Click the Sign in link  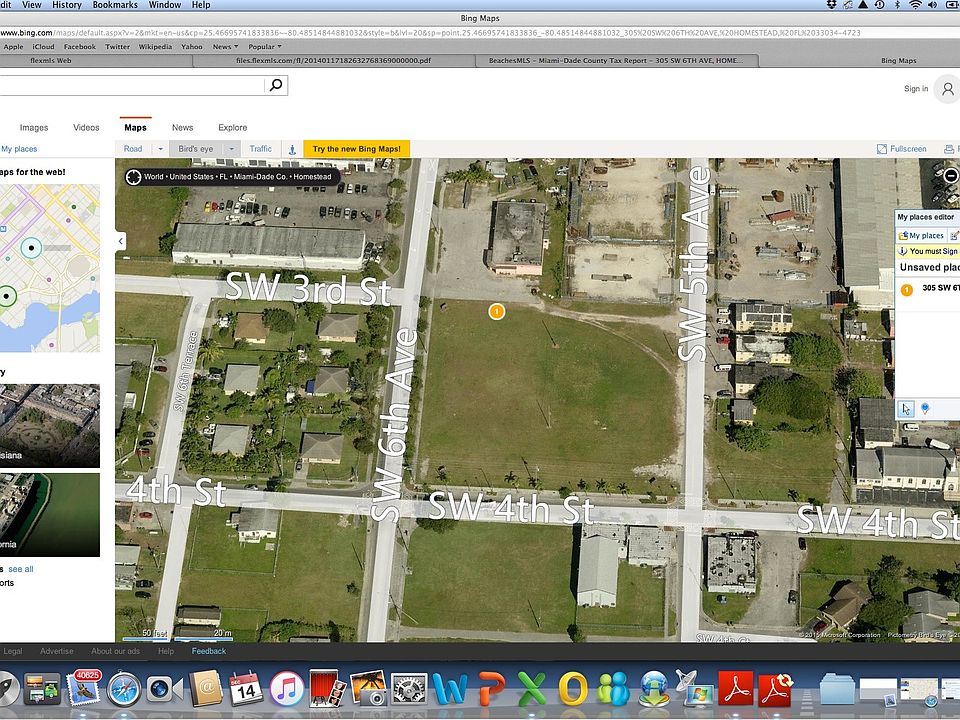click(916, 89)
